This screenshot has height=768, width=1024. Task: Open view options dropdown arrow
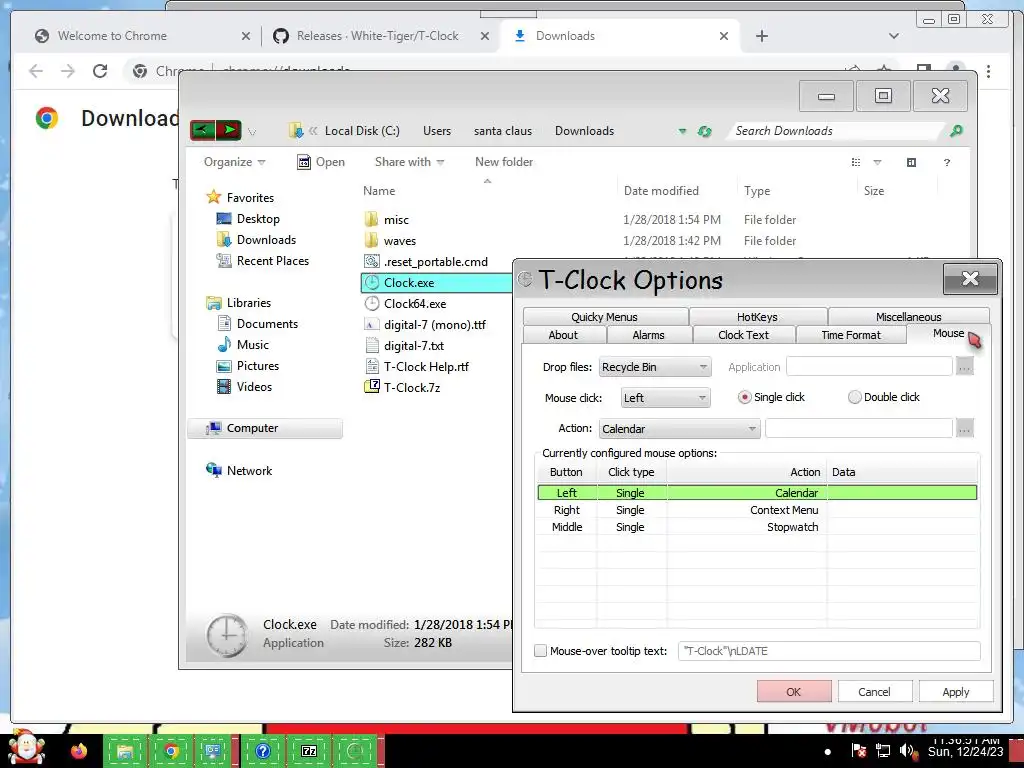click(877, 162)
